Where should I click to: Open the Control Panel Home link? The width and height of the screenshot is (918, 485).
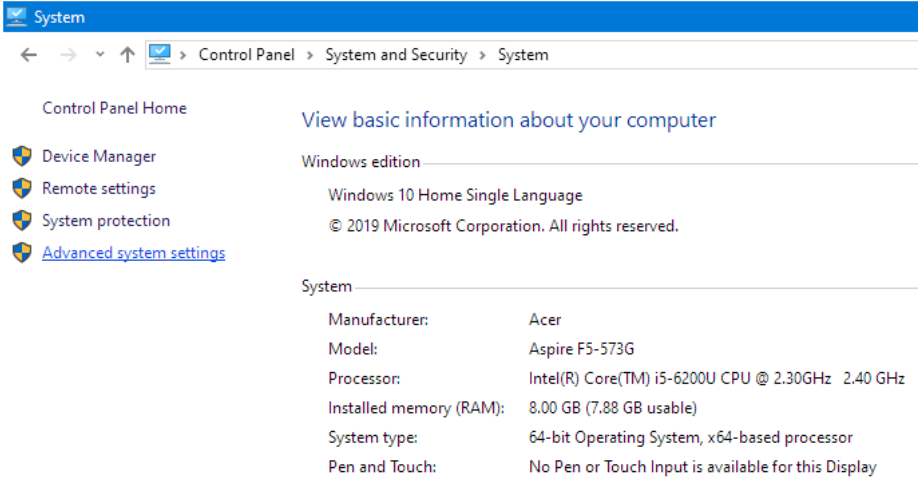coord(114,108)
